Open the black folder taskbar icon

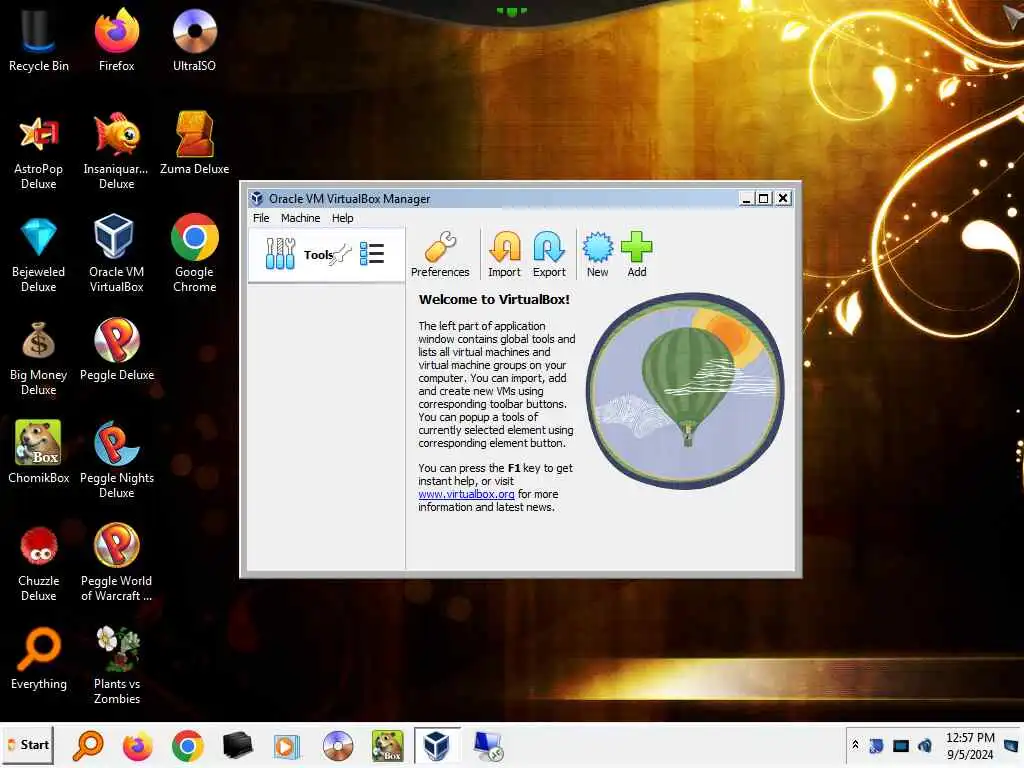(237, 746)
